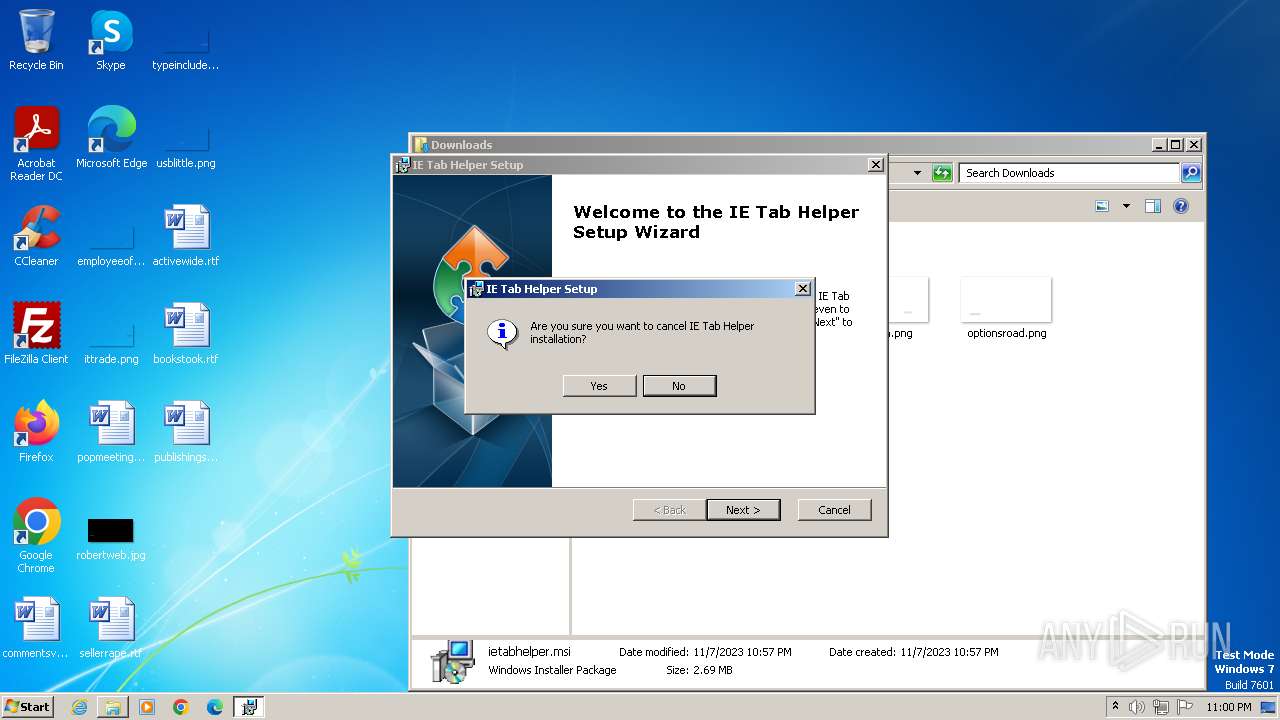The width and height of the screenshot is (1280, 720).
Task: Open the Start menu
Action: point(27,706)
